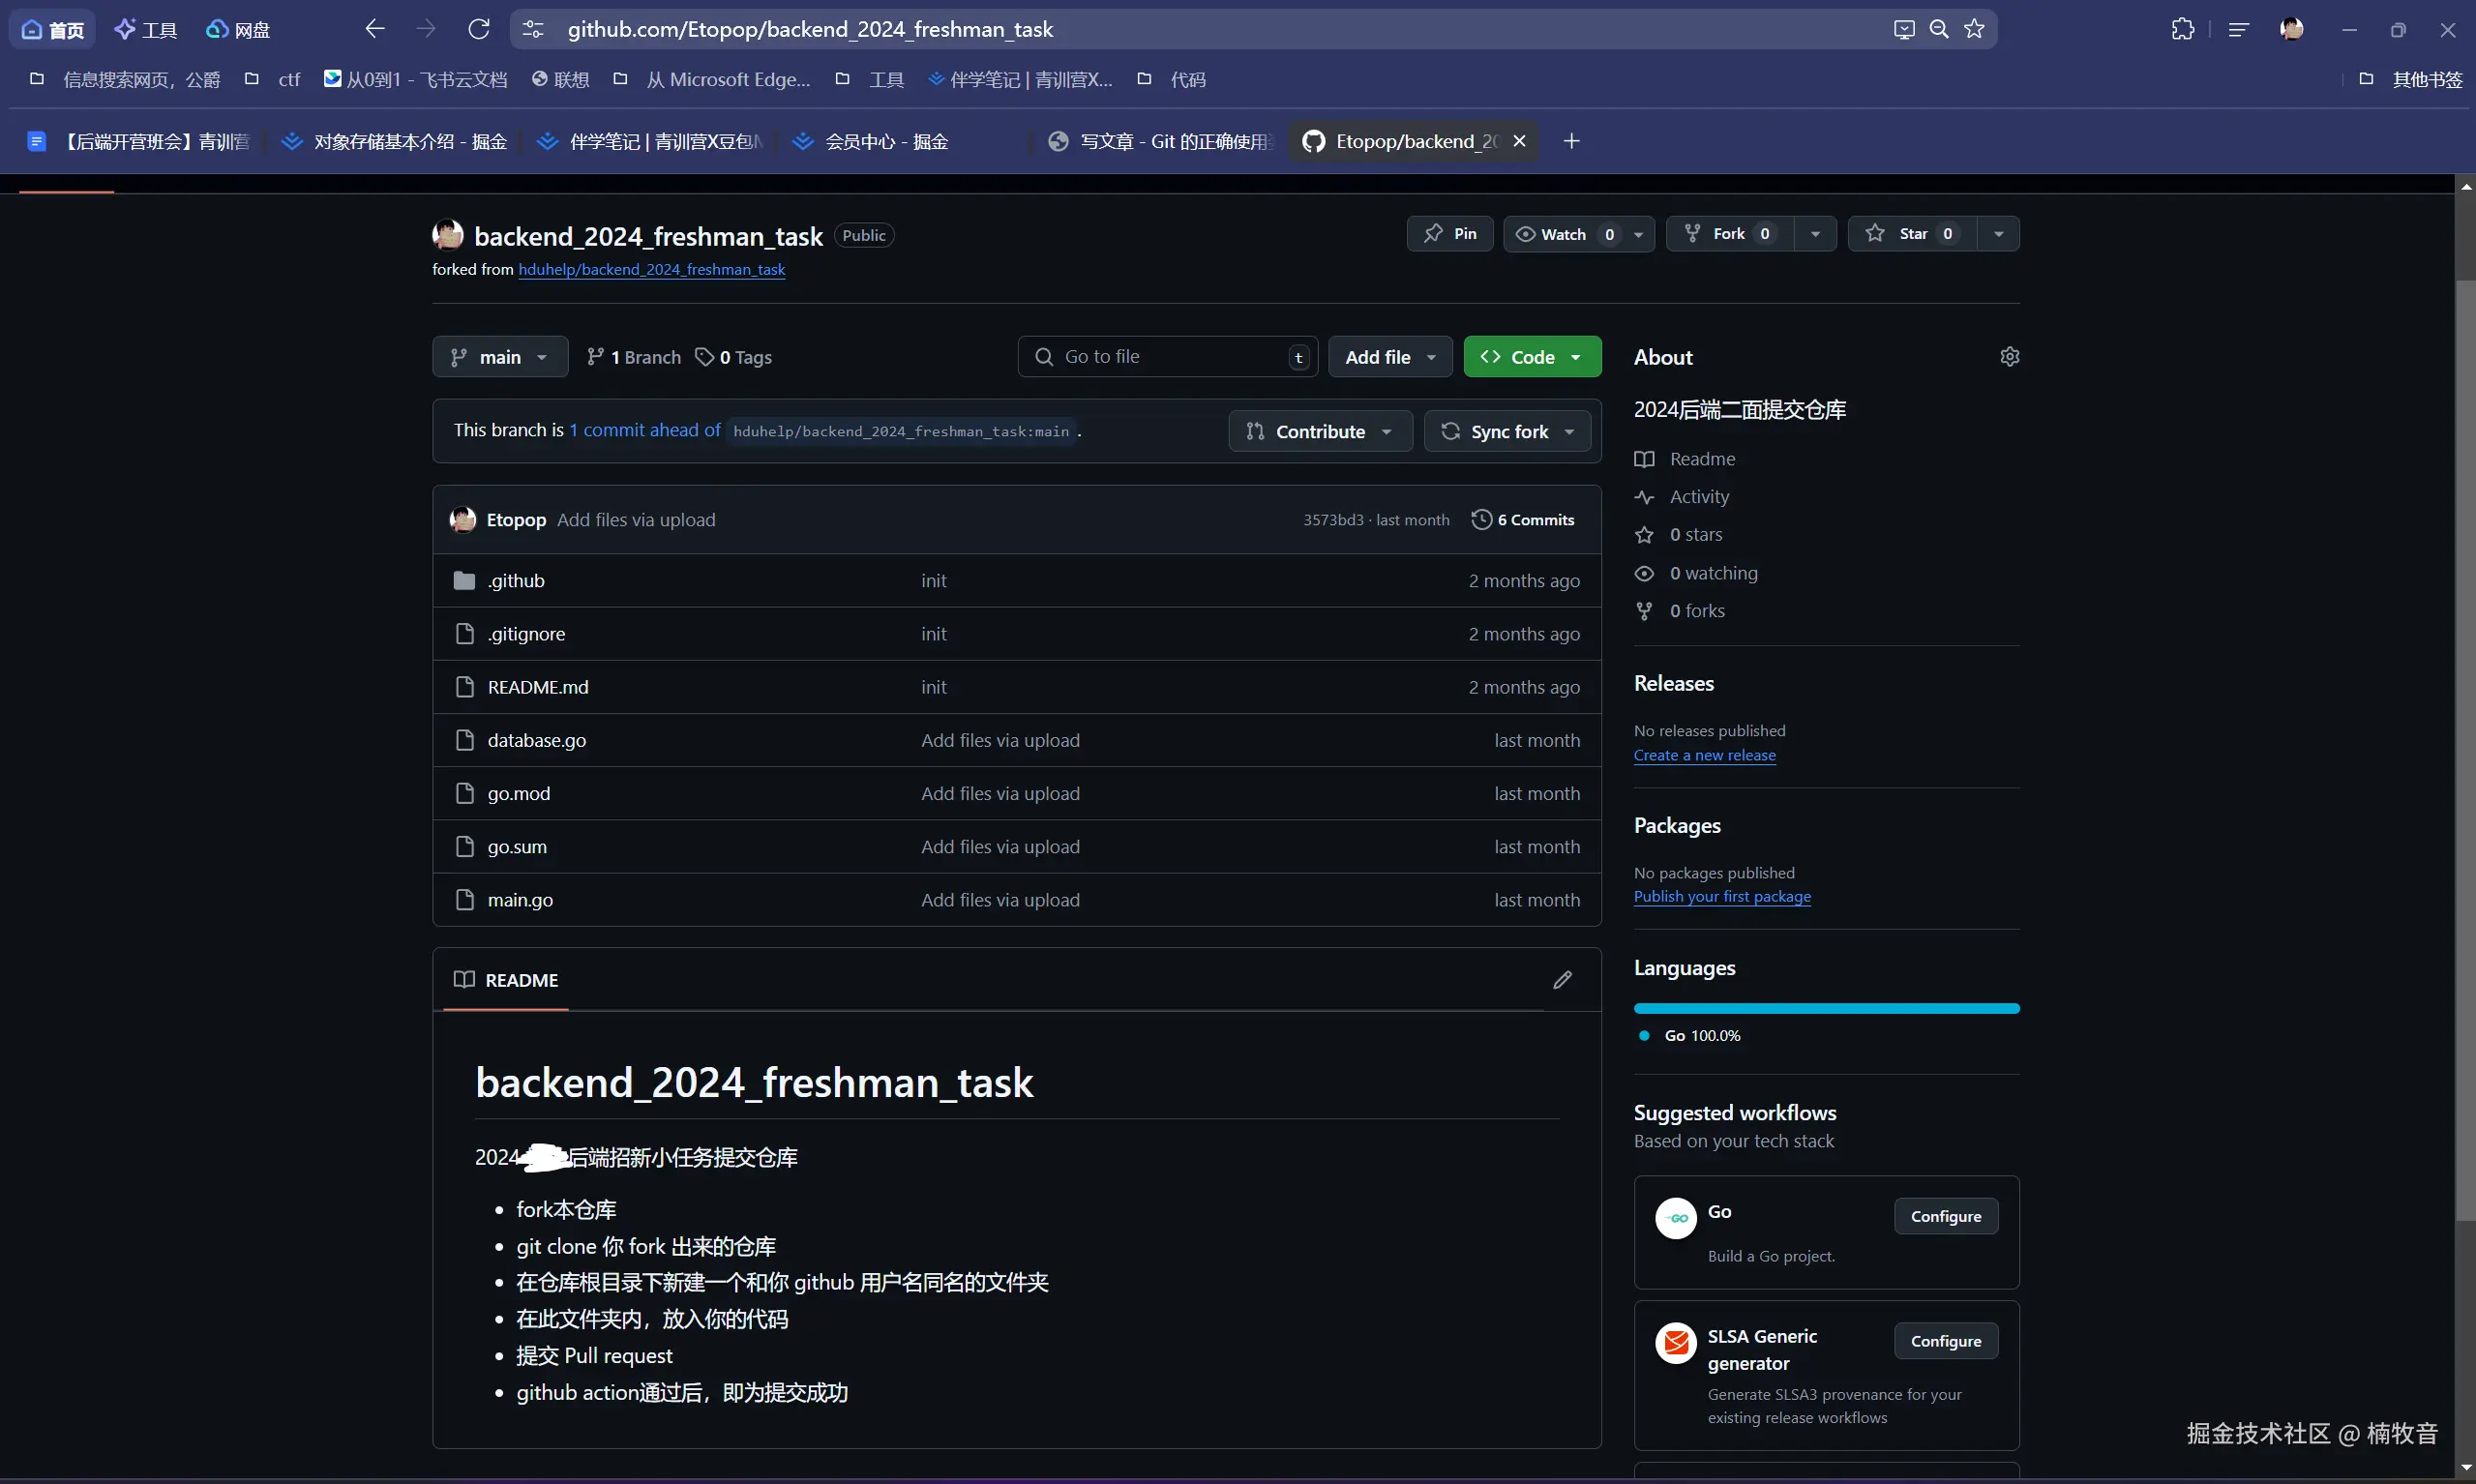Open the 0 stars link
Viewport: 2476px width, 1484px height.
tap(1695, 535)
